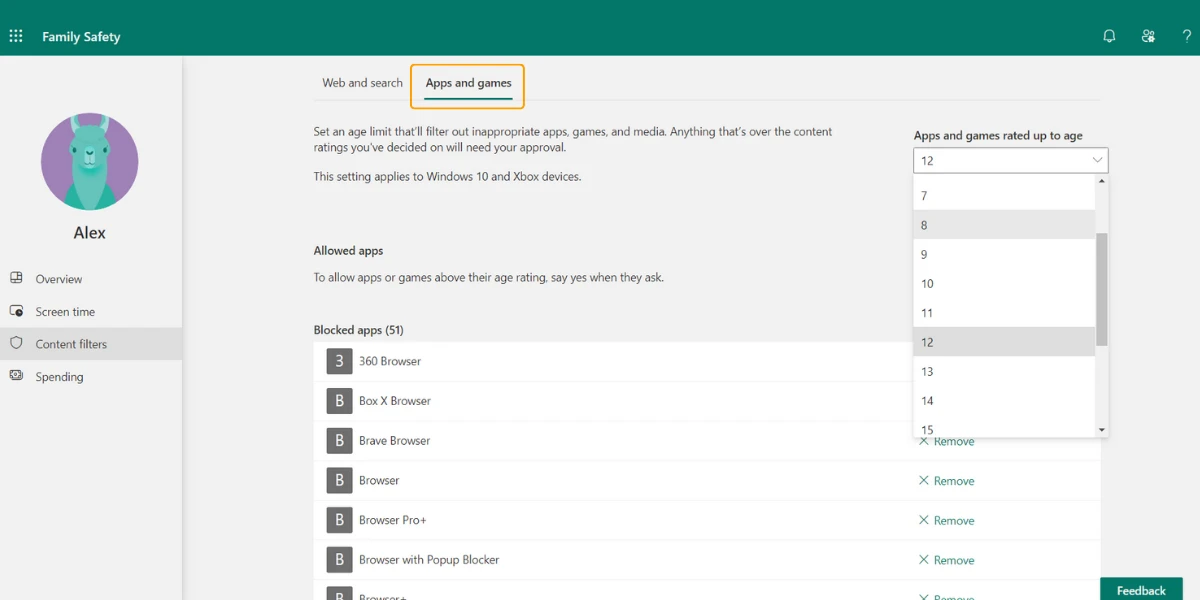Screen dimensions: 1200x600
Task: Select Content filters in sidebar
Action: tap(91, 344)
